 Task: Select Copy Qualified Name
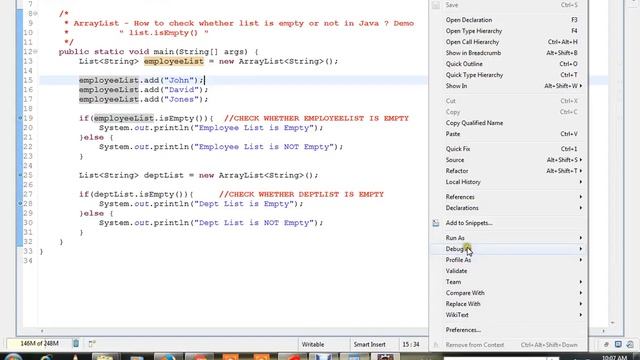508,123
